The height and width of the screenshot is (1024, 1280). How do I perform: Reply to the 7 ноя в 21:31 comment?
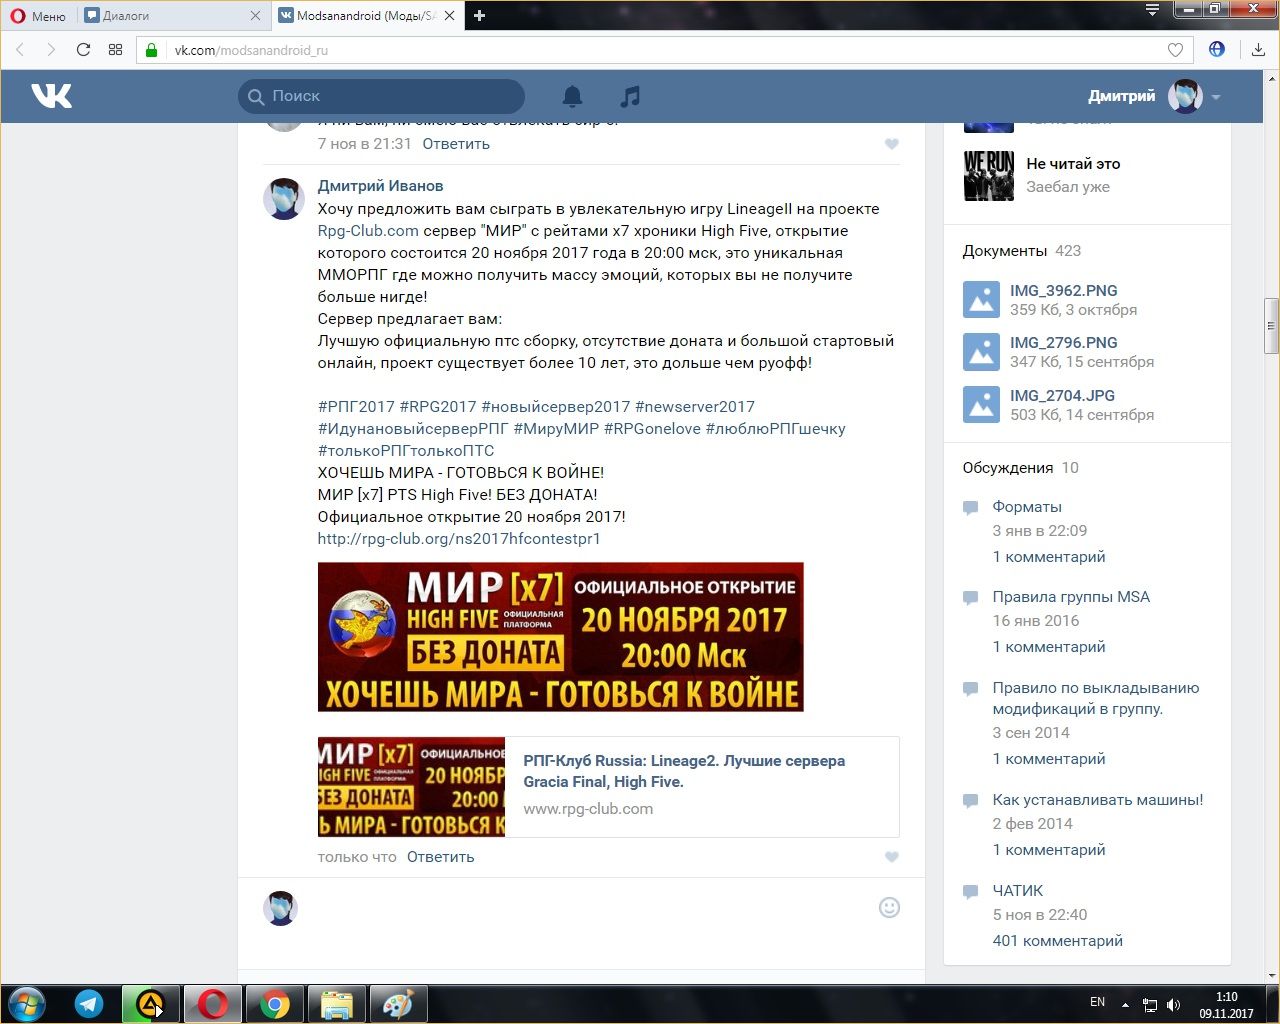click(456, 144)
